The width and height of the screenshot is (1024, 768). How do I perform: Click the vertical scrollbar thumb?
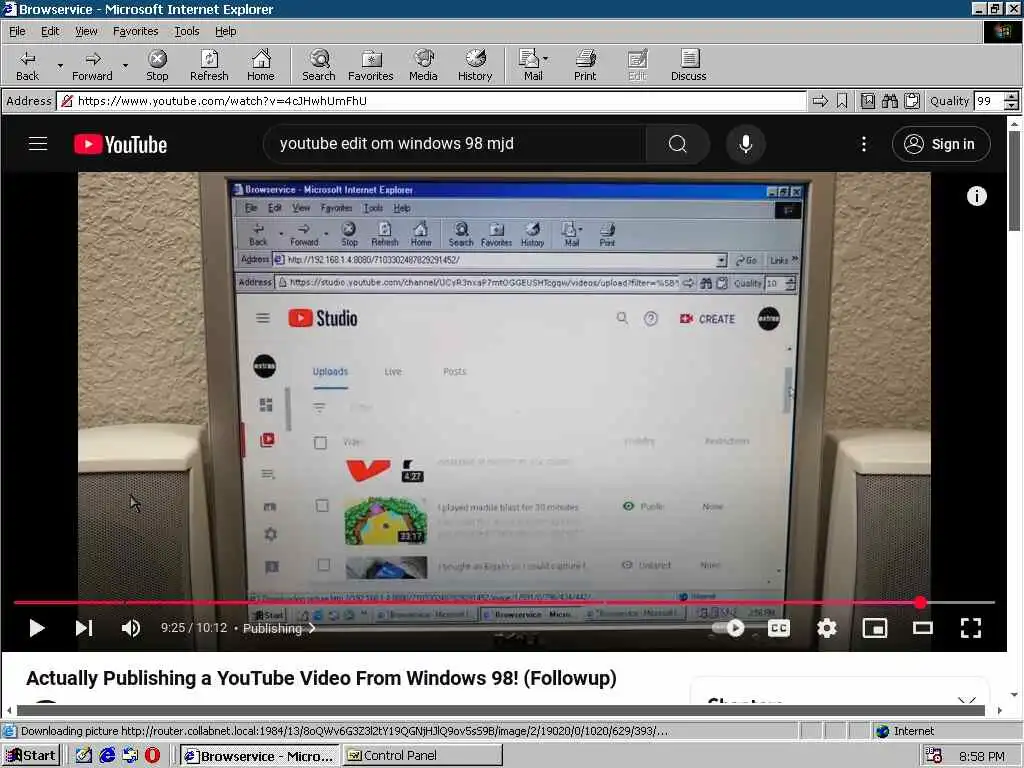coord(1014,180)
